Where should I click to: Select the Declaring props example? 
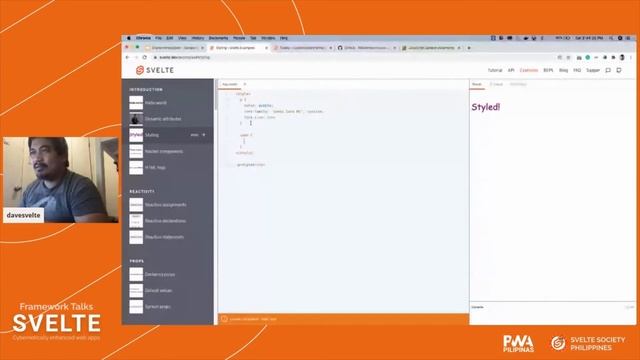(x=168, y=274)
